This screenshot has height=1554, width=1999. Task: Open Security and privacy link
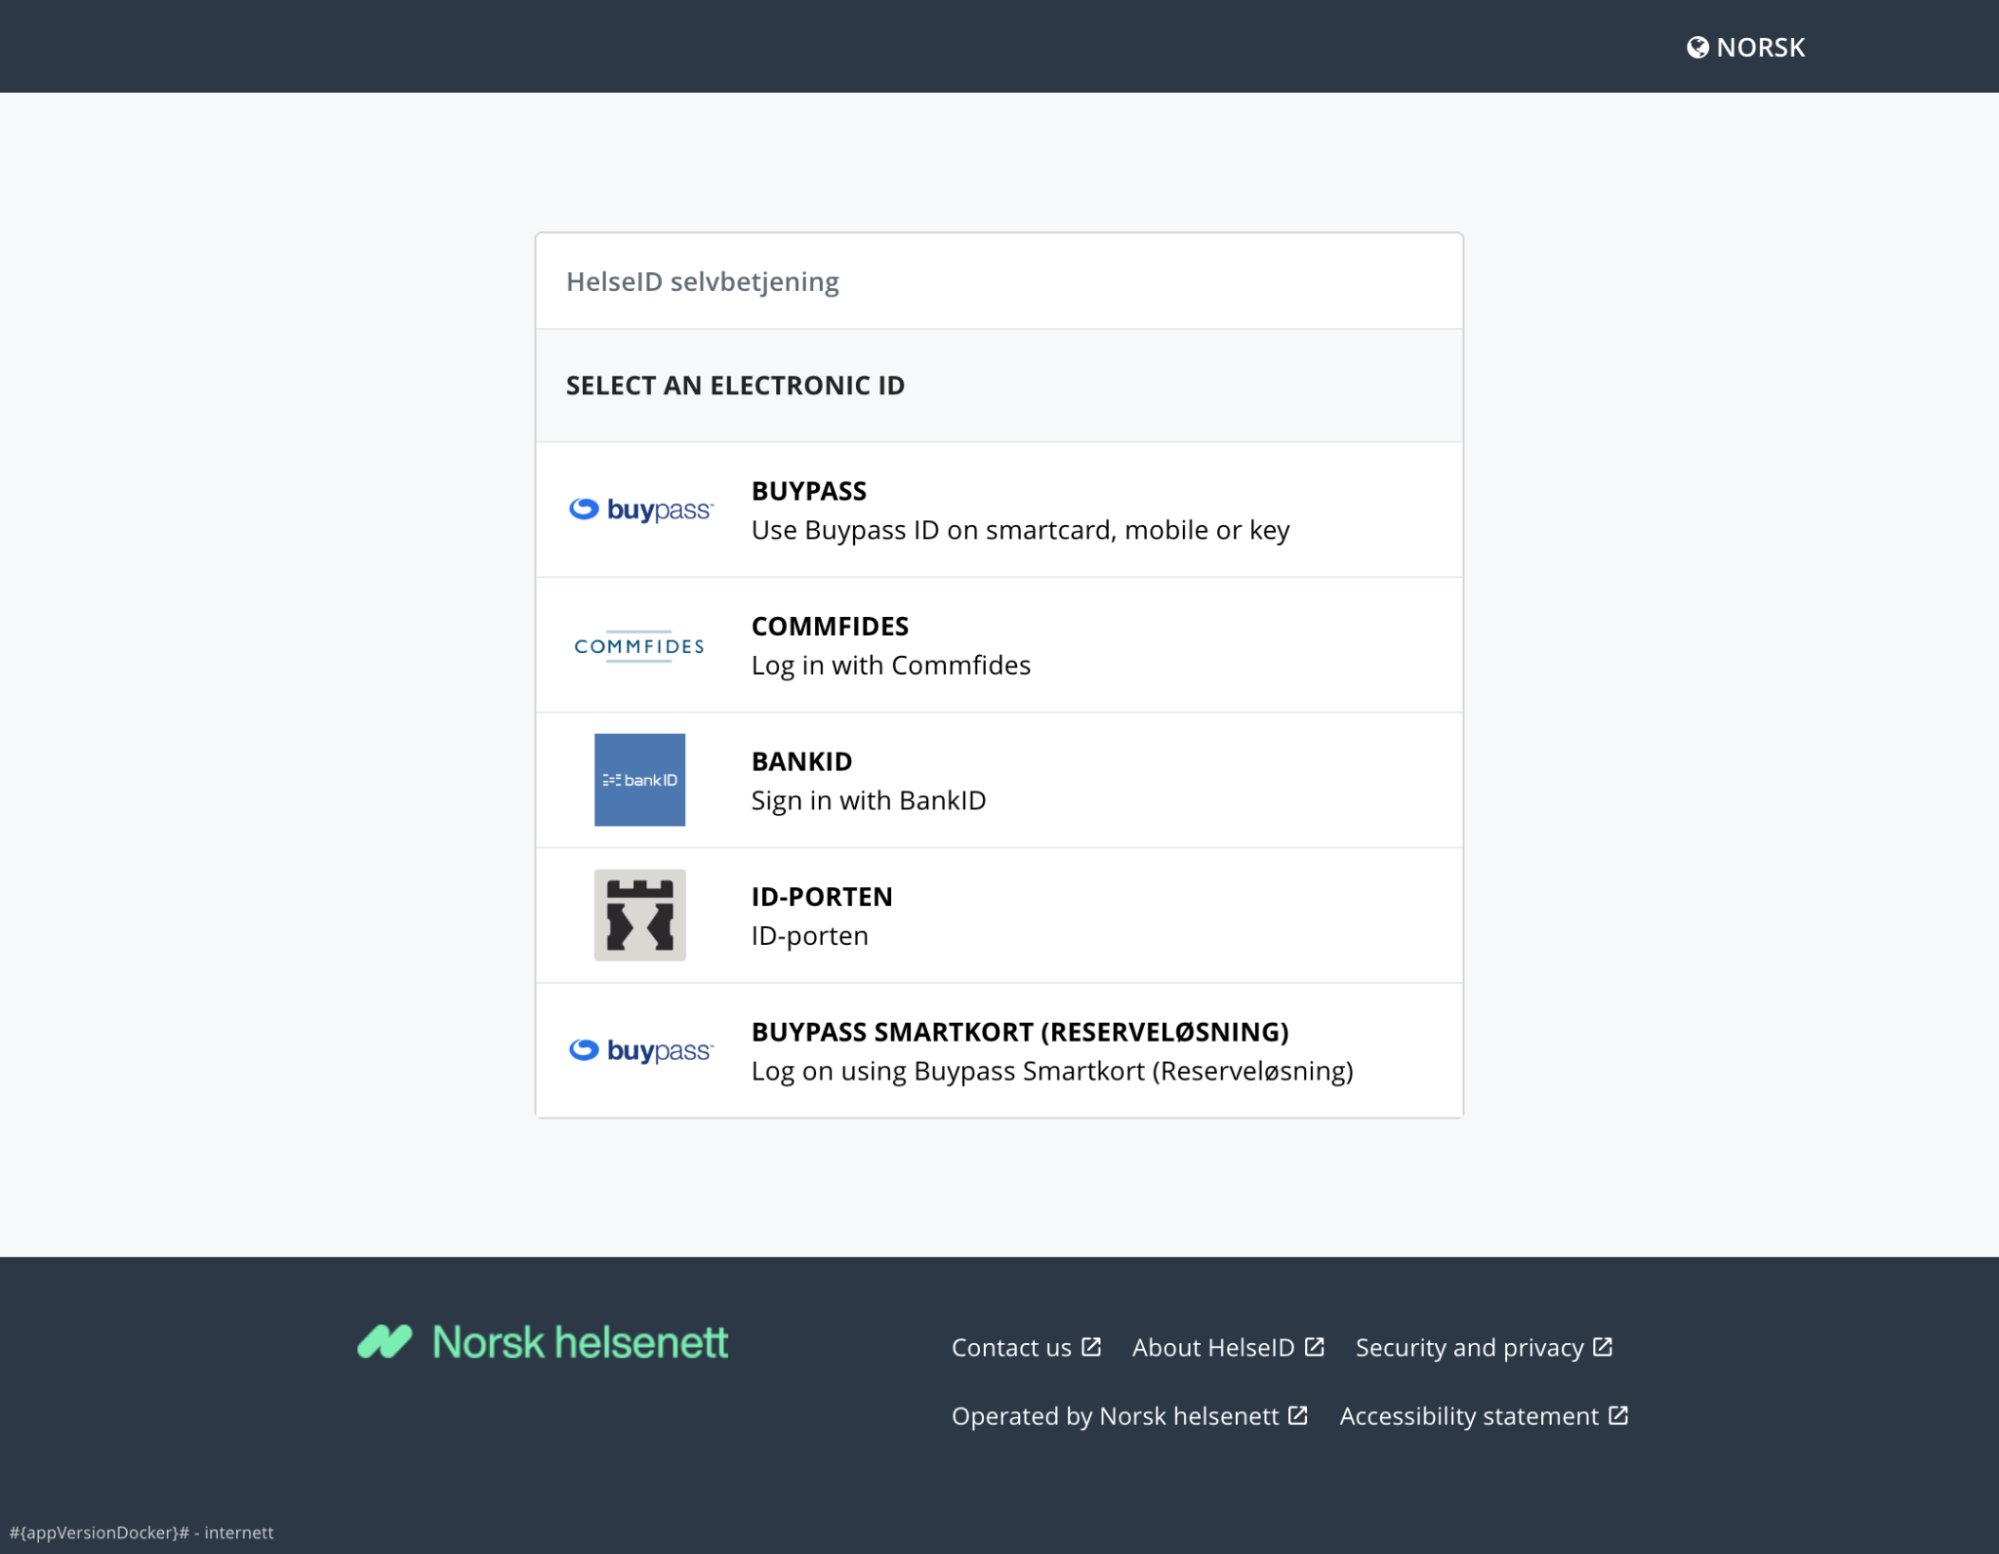[x=1484, y=1348]
